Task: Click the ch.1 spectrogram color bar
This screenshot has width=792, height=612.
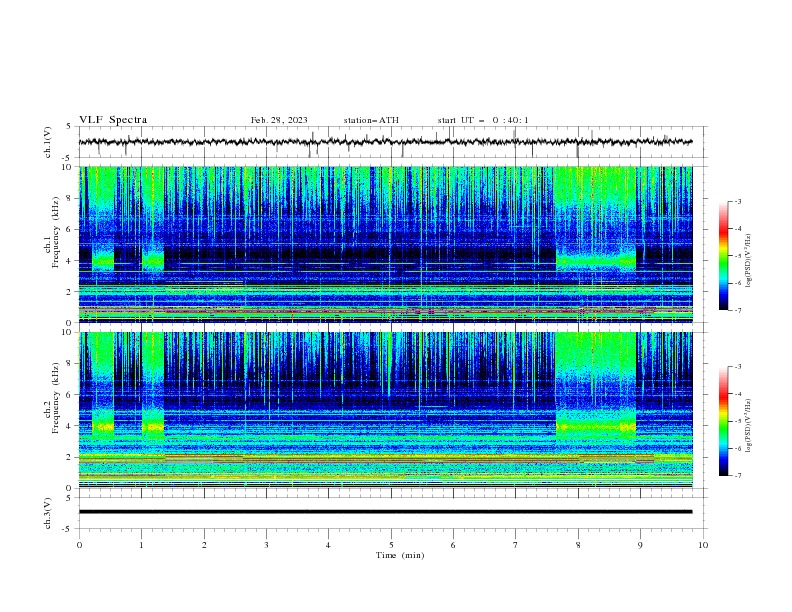Action: click(723, 256)
